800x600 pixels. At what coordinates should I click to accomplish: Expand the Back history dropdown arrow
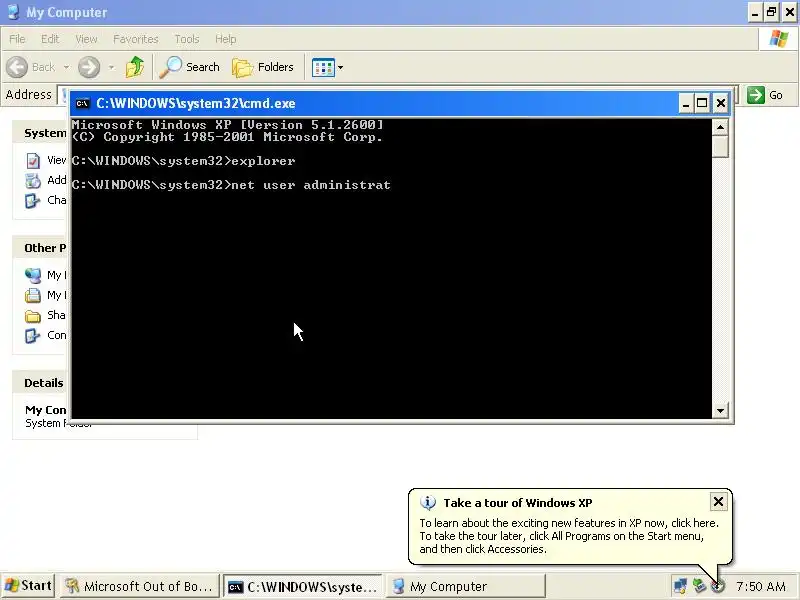coord(66,67)
